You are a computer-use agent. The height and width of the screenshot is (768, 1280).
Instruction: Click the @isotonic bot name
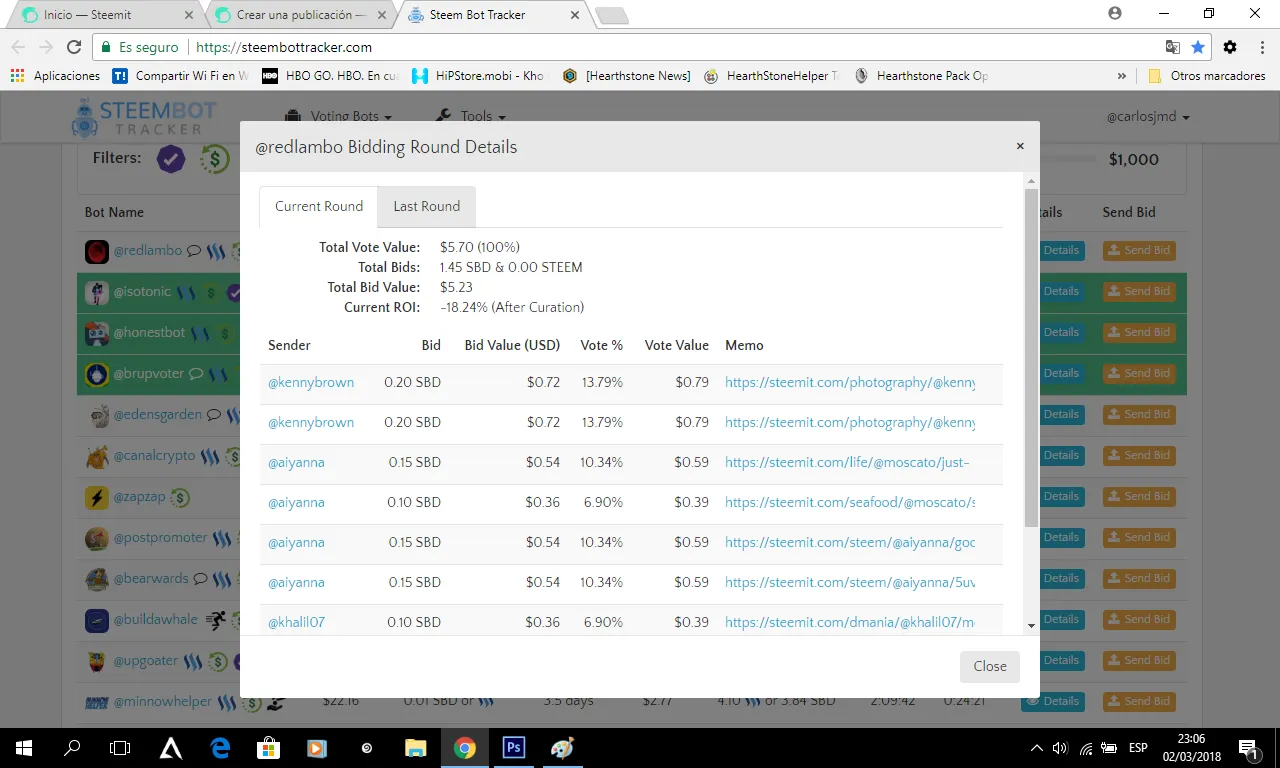point(142,292)
